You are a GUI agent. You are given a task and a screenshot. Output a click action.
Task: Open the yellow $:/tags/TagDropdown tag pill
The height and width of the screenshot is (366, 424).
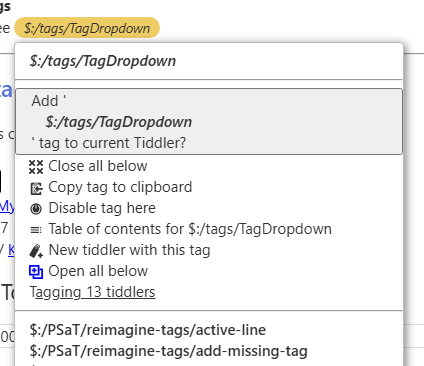click(87, 28)
